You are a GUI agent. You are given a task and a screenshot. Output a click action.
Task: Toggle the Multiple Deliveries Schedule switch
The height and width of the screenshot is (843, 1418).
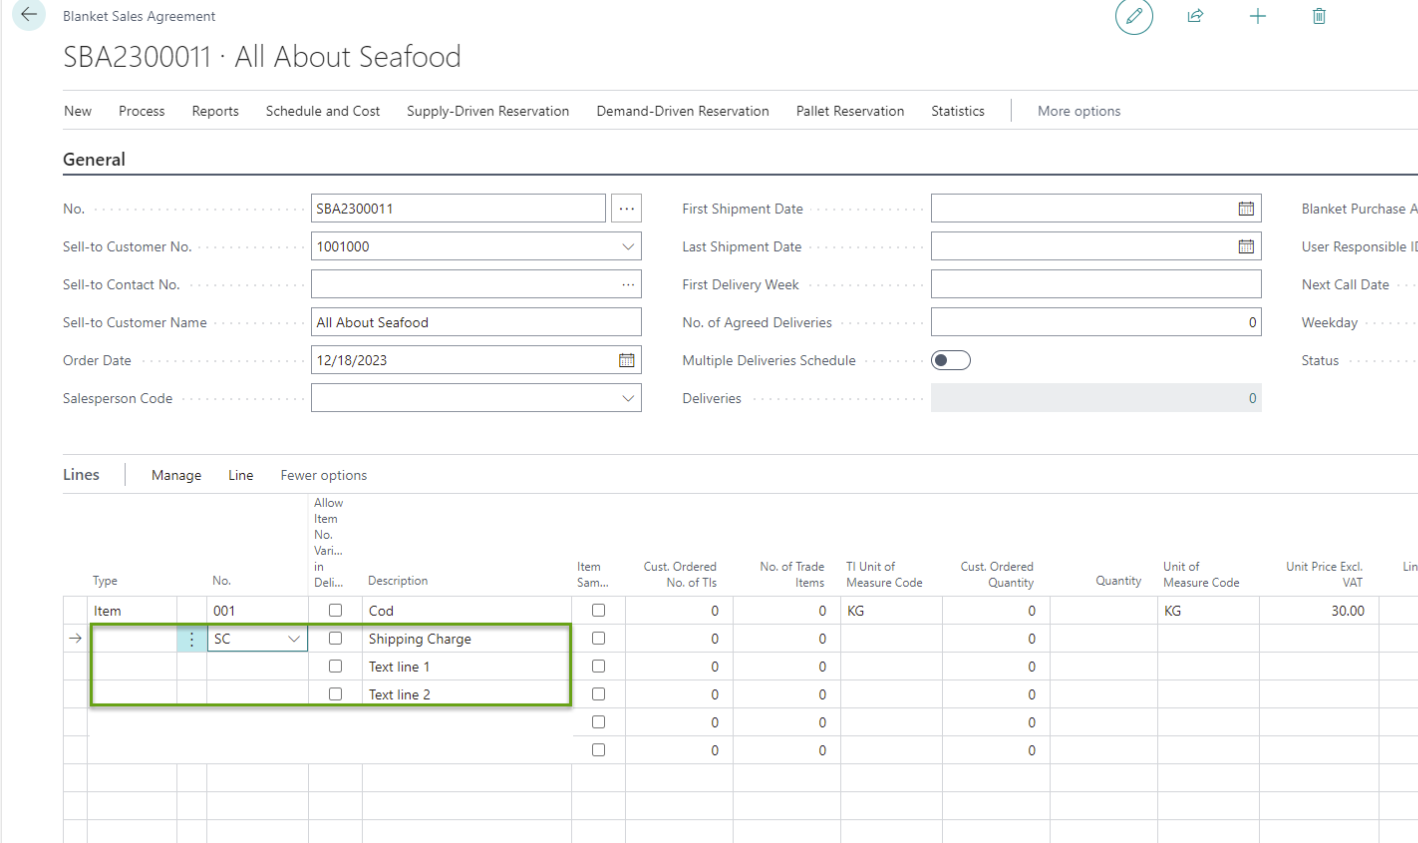pos(950,360)
